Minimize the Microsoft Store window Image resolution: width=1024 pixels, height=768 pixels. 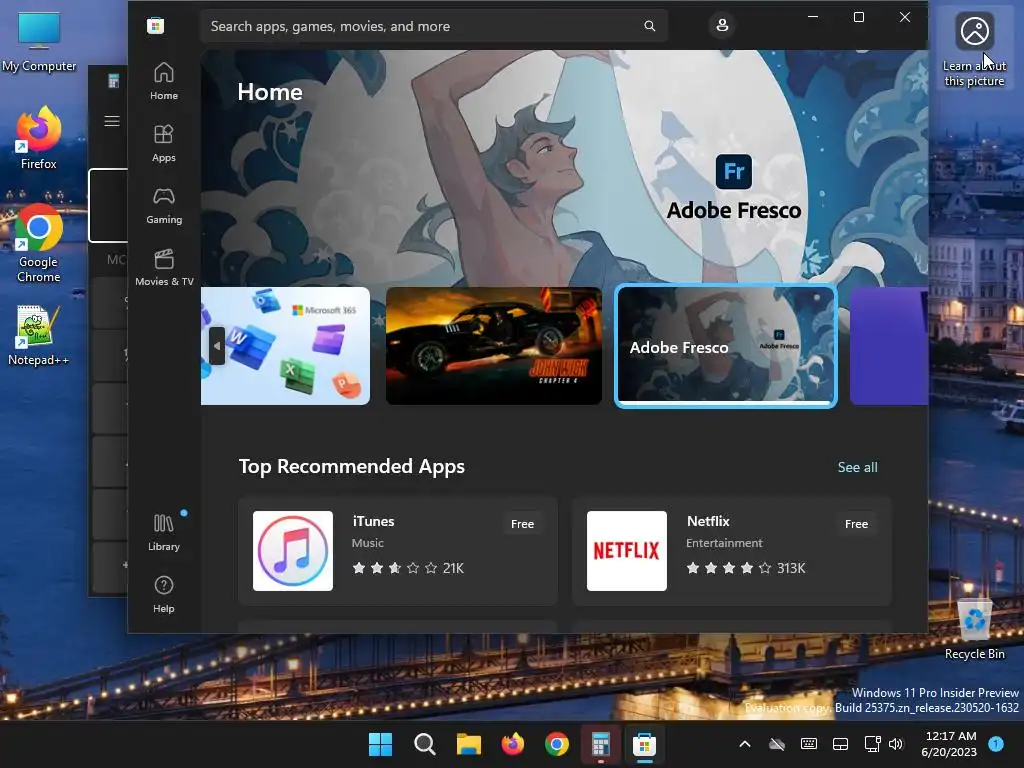[813, 17]
